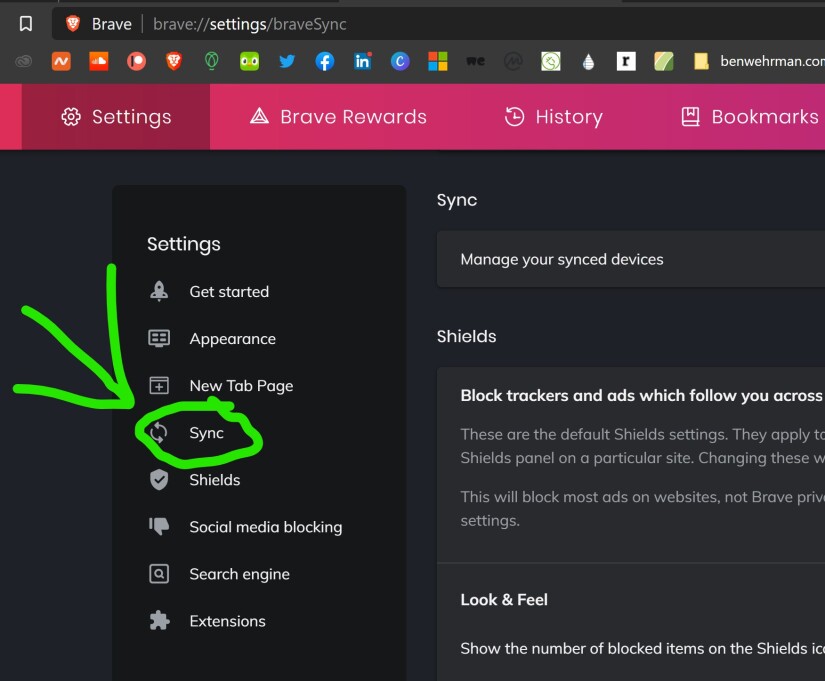
Task: Switch to the Brave Rewards tab
Action: click(x=338, y=117)
